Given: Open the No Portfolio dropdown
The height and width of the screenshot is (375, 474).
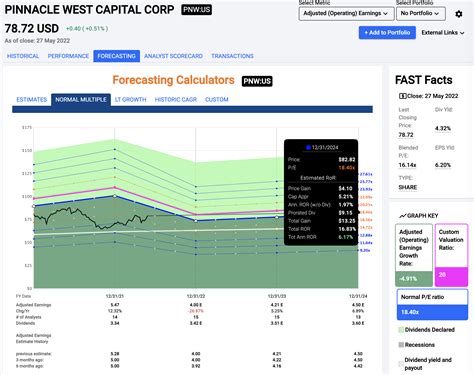Looking at the screenshot, I should click(420, 14).
